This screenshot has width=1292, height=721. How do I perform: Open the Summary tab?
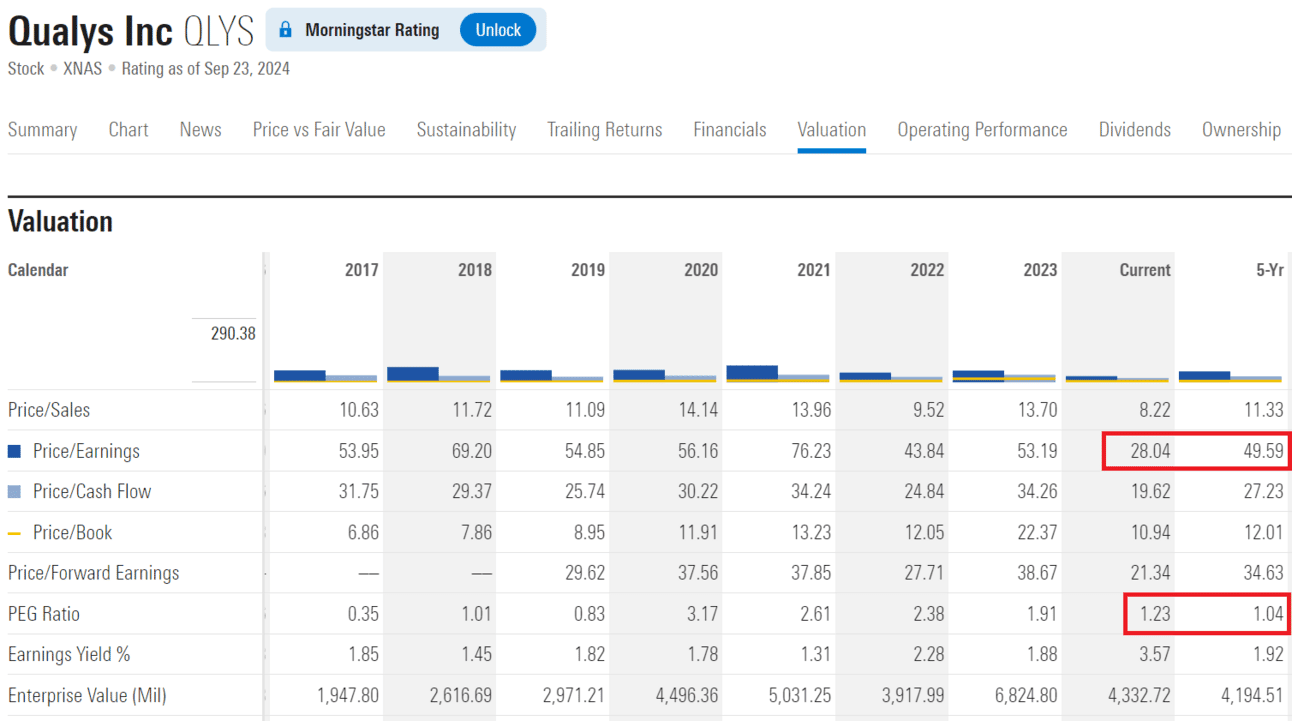[x=42, y=130]
